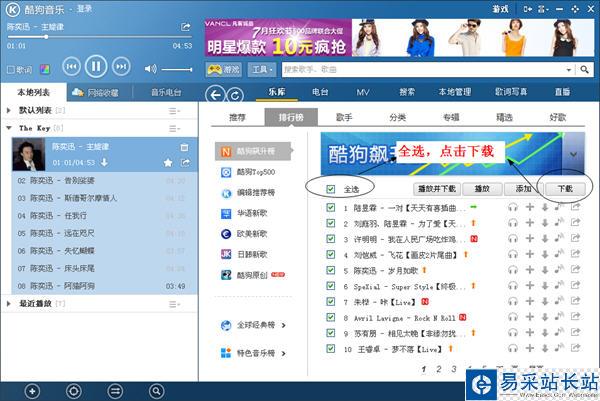Skip to the next track
This screenshot has width=600, height=401.
point(121,67)
